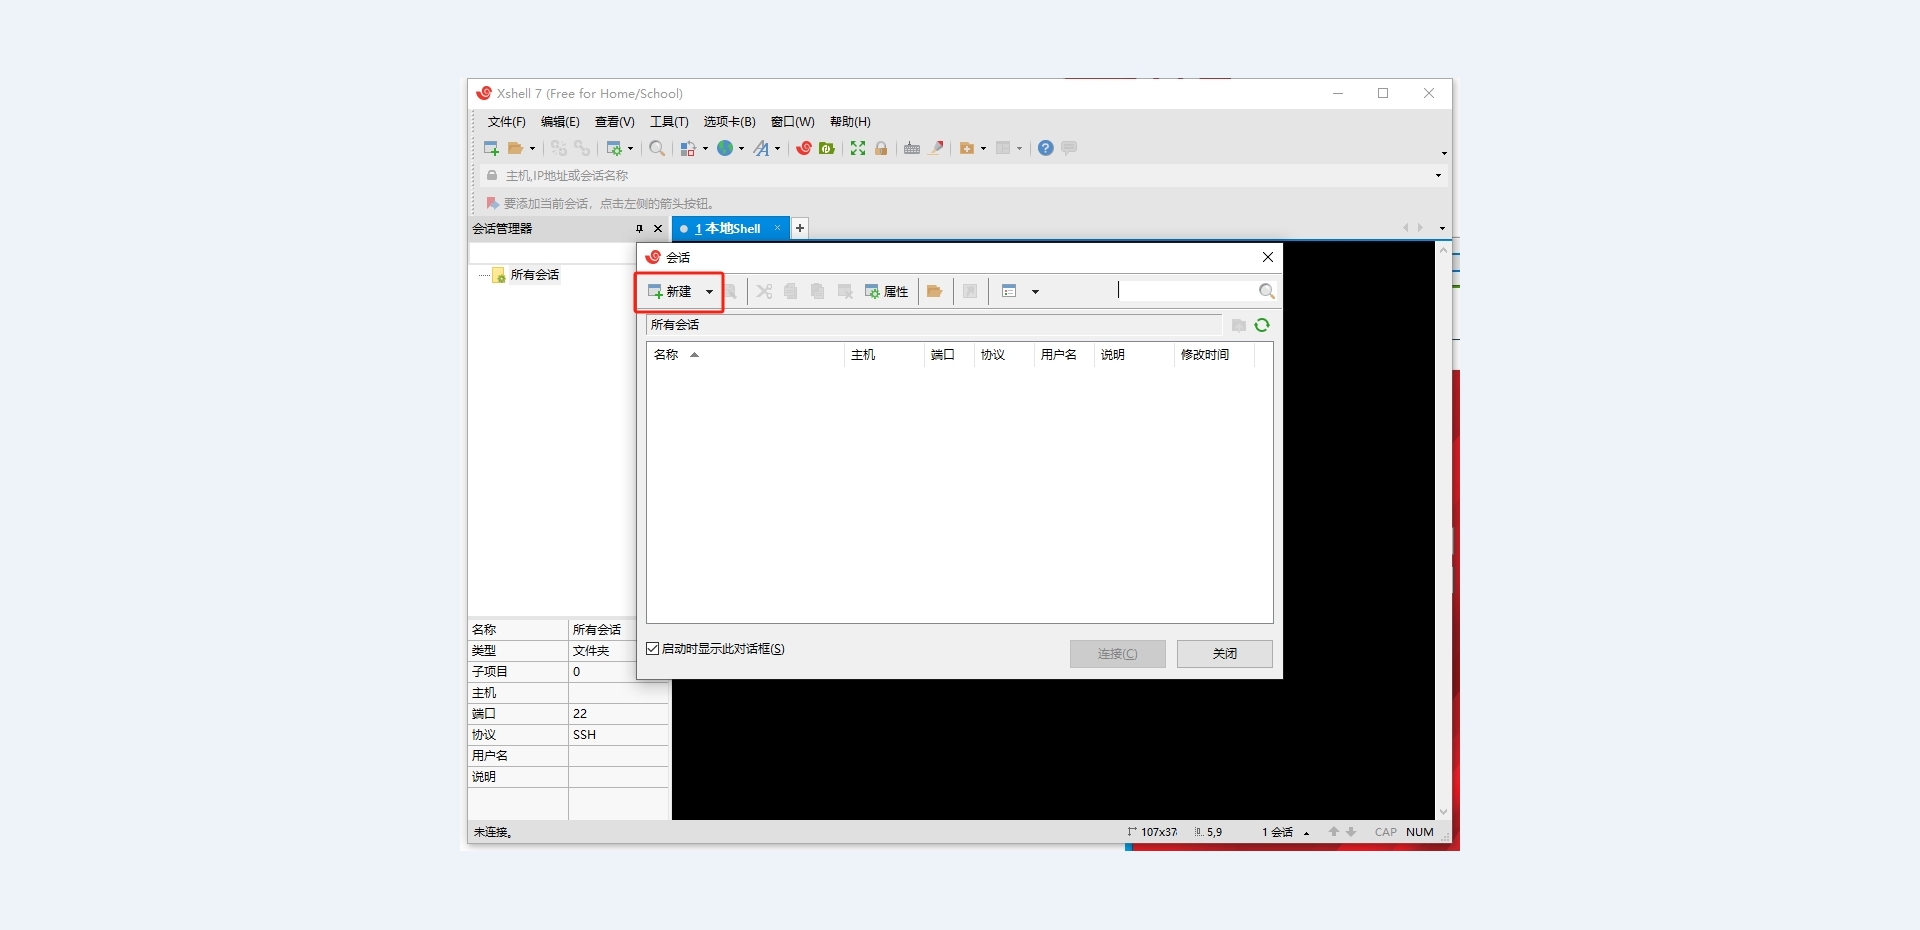Viewport: 1920px width, 930px height.
Task: Click the magnifier icon in session search box
Action: 1266,292
